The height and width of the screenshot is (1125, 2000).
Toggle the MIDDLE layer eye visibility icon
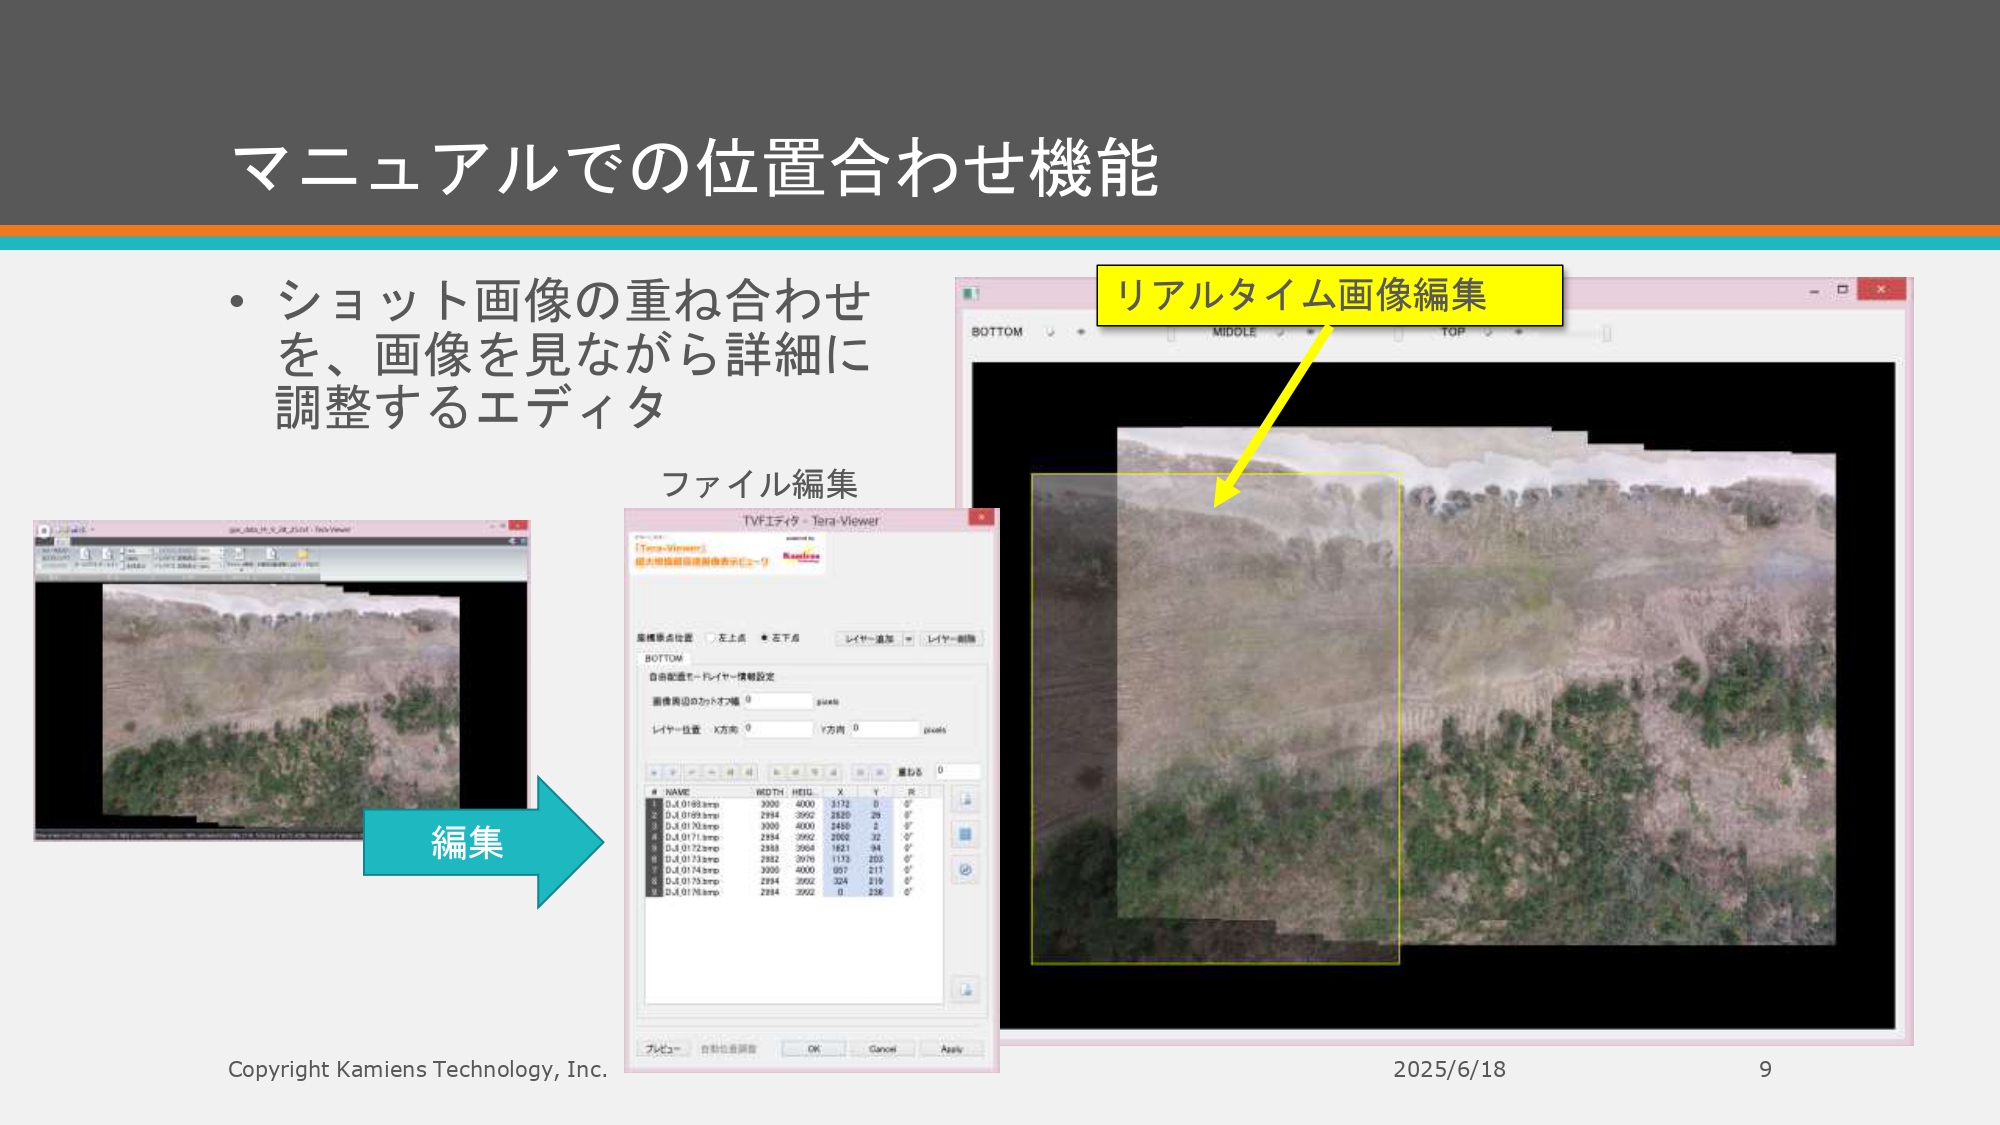click(x=1310, y=332)
